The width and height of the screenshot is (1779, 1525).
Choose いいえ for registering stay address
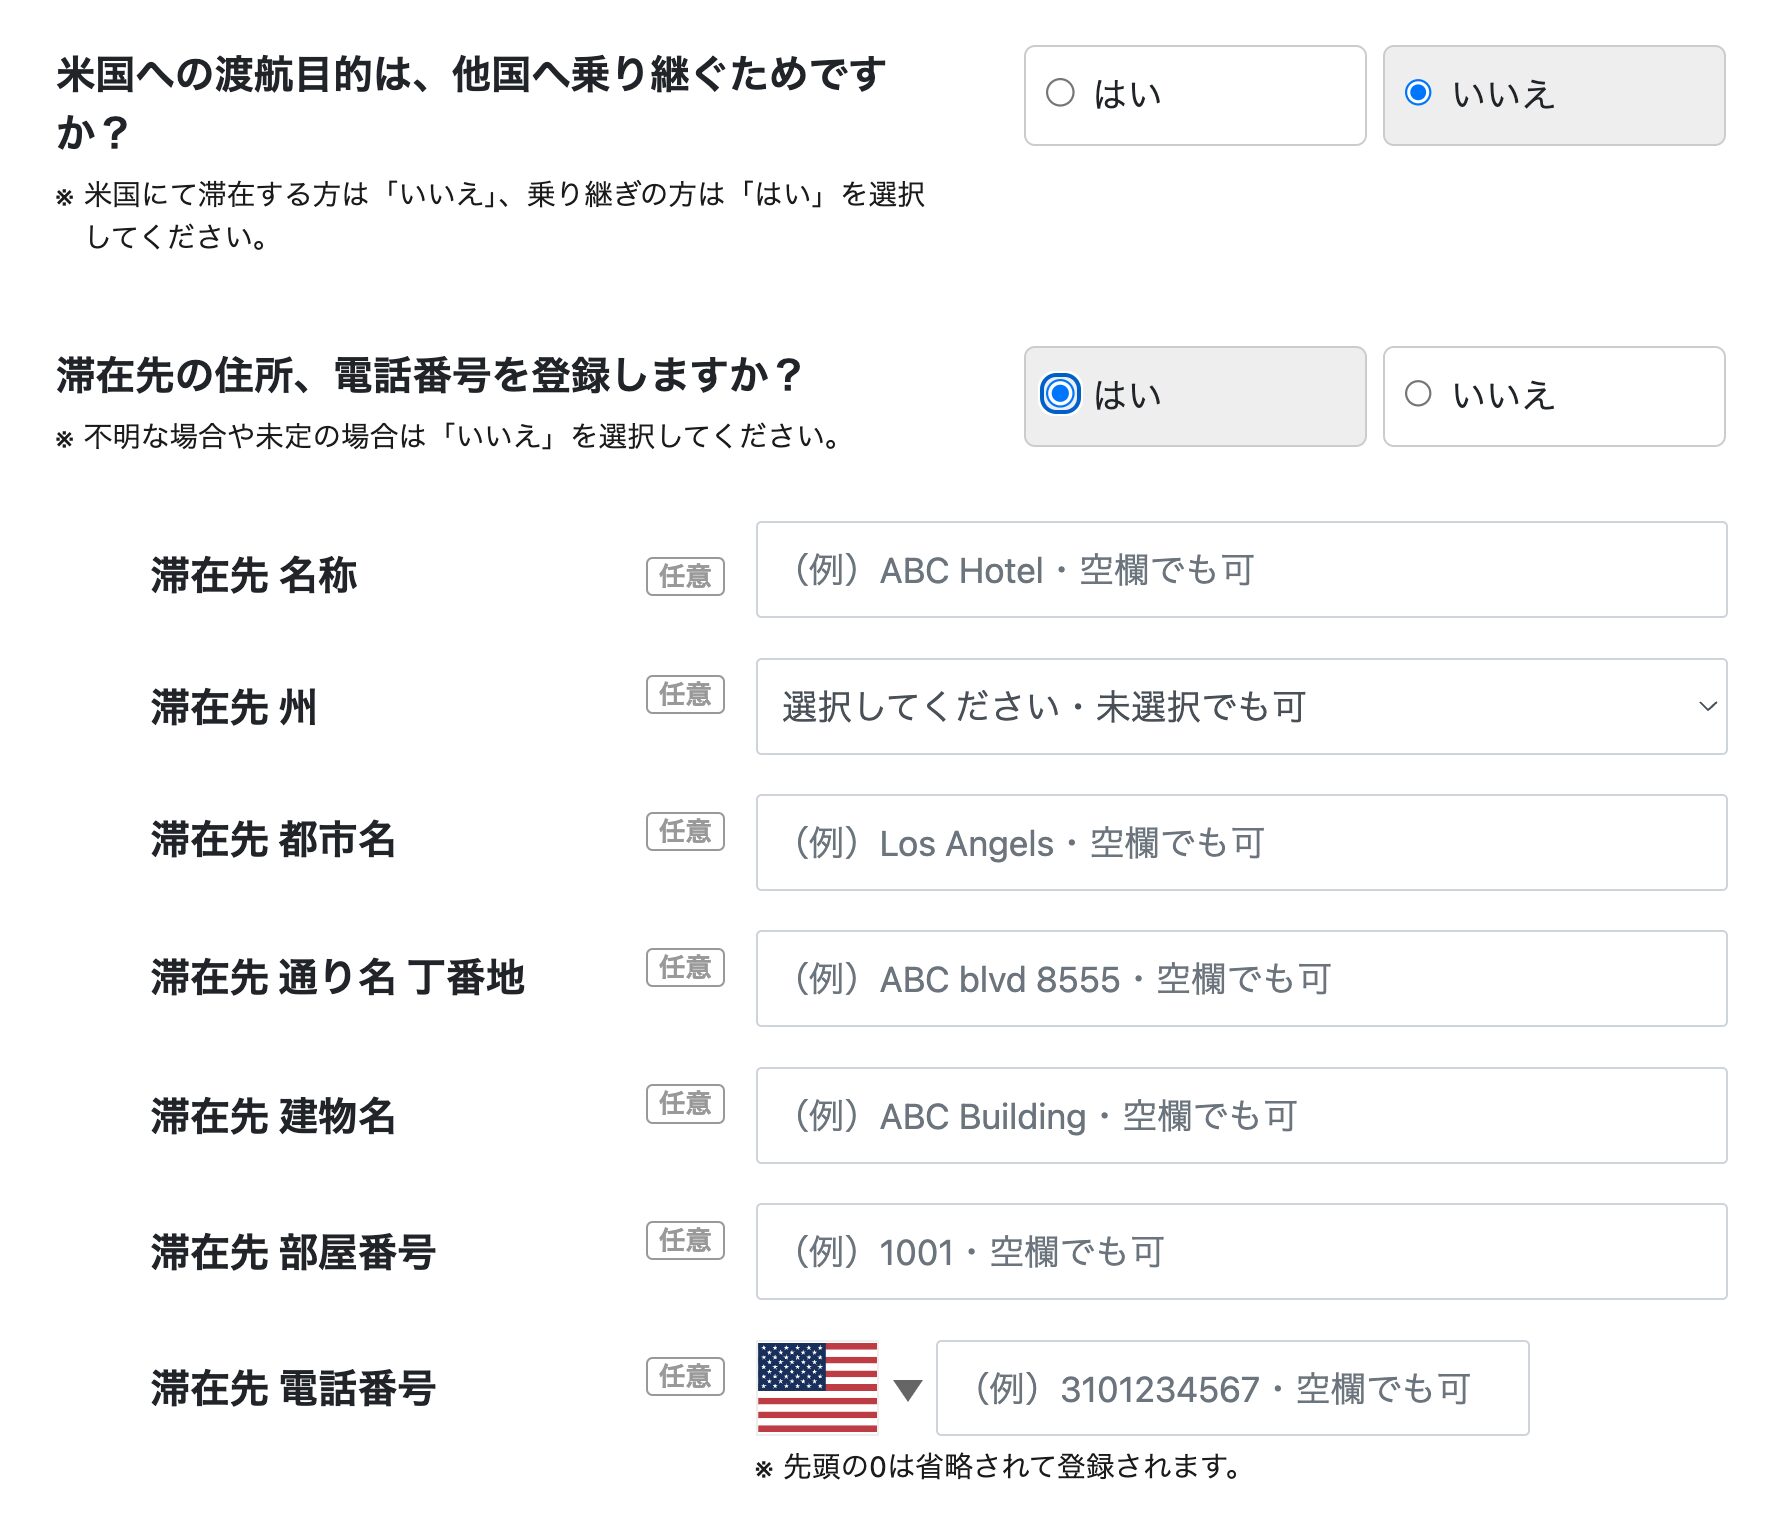coord(1553,396)
